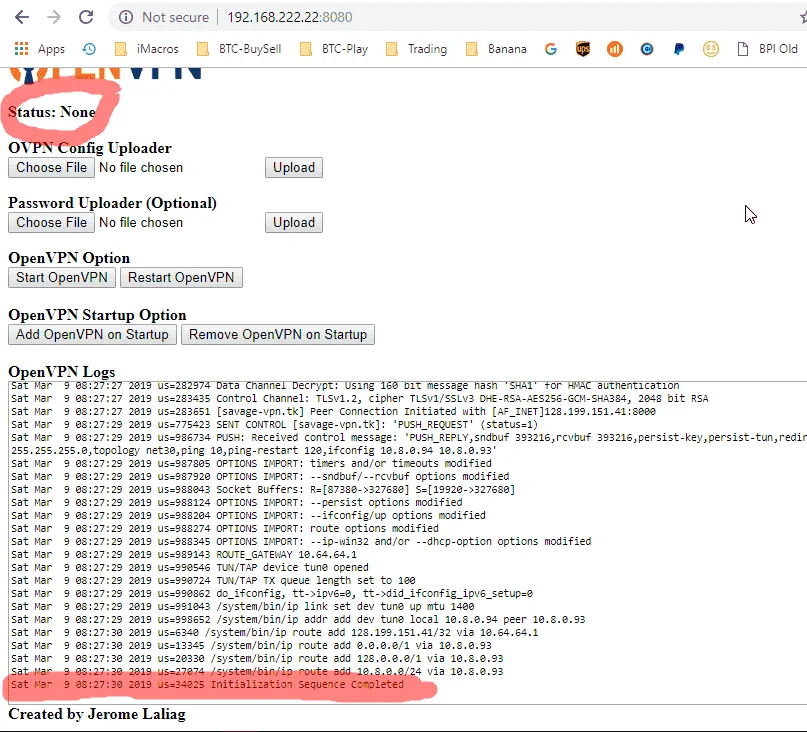Click the Initialization Sequence Completed log line
This screenshot has width=807, height=732.
207,685
